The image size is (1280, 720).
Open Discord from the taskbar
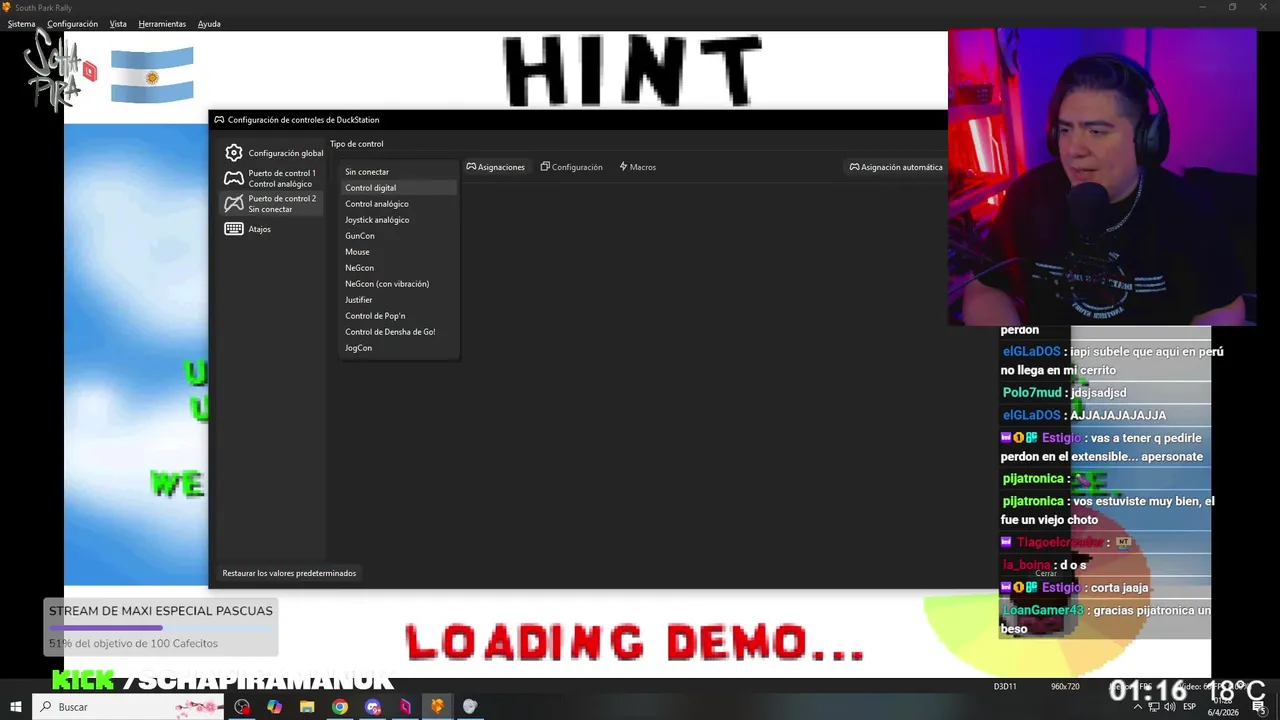click(x=373, y=707)
